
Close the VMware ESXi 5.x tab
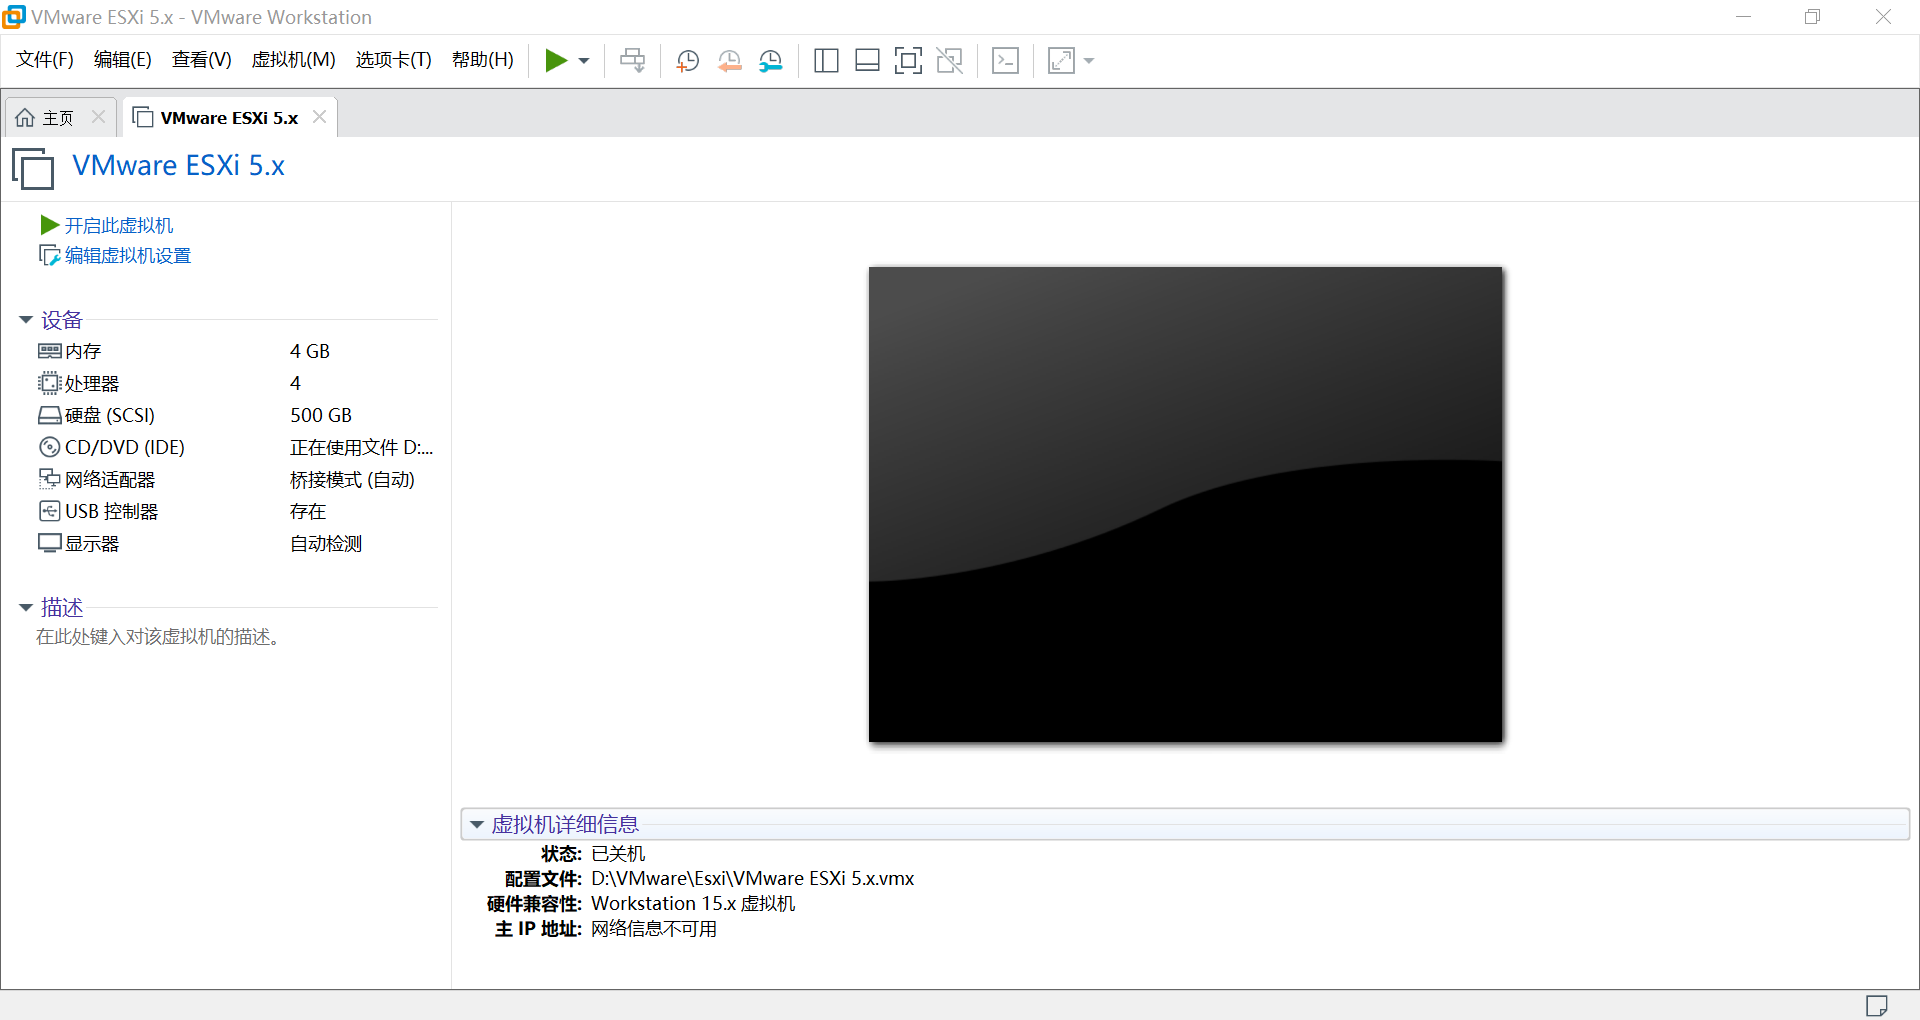coord(319,117)
